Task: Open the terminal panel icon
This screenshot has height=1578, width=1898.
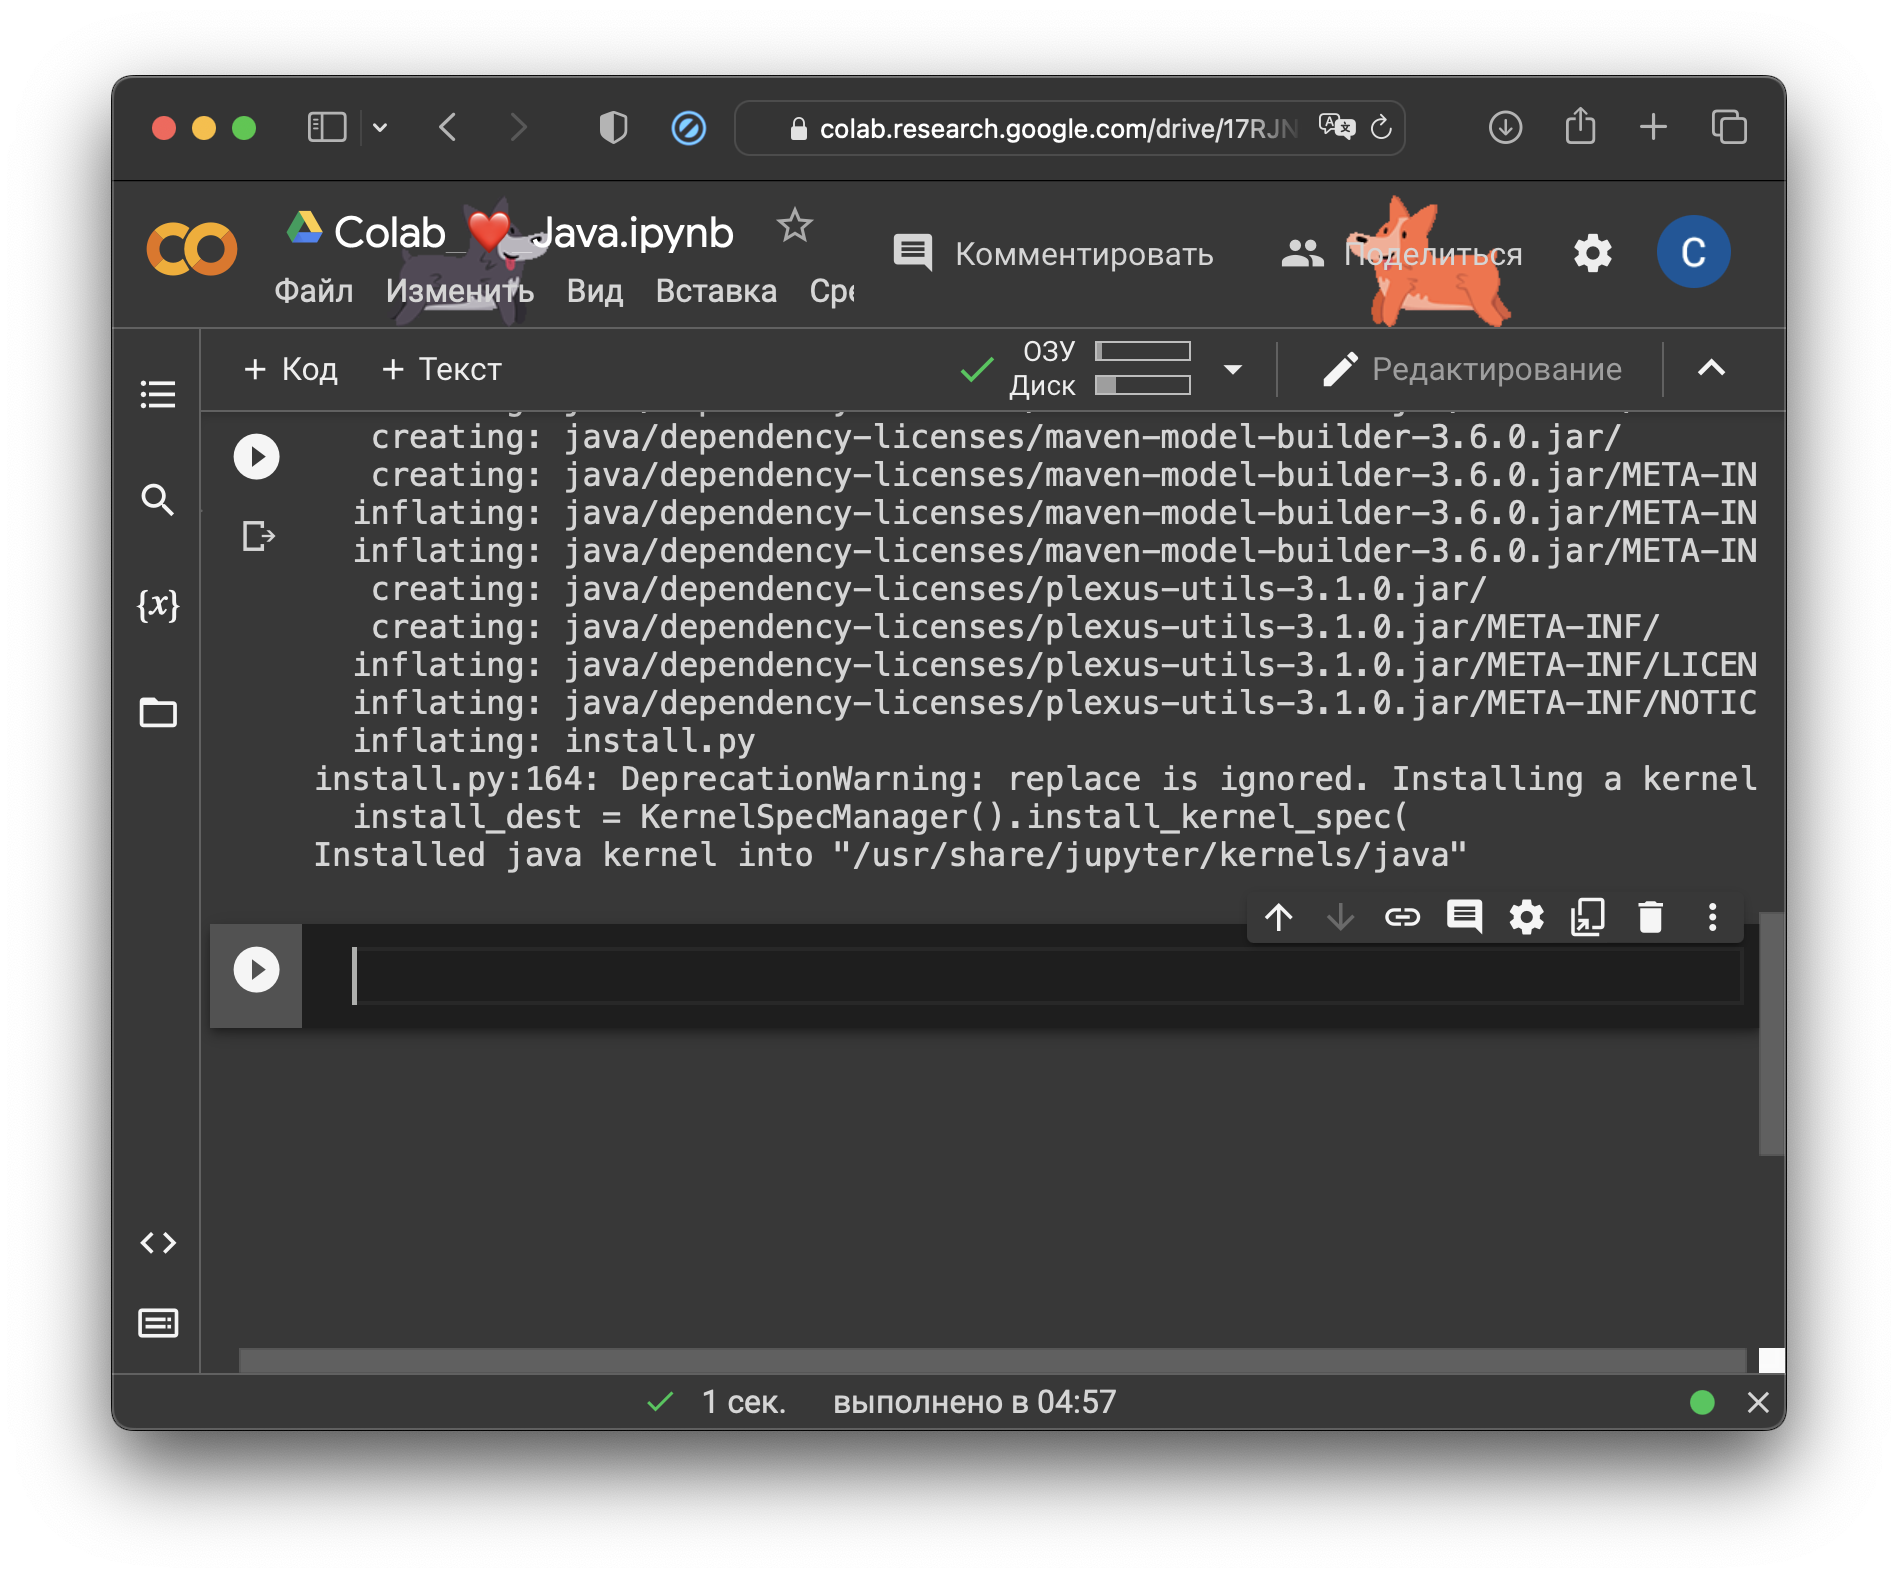Action: pyautogui.click(x=158, y=1323)
